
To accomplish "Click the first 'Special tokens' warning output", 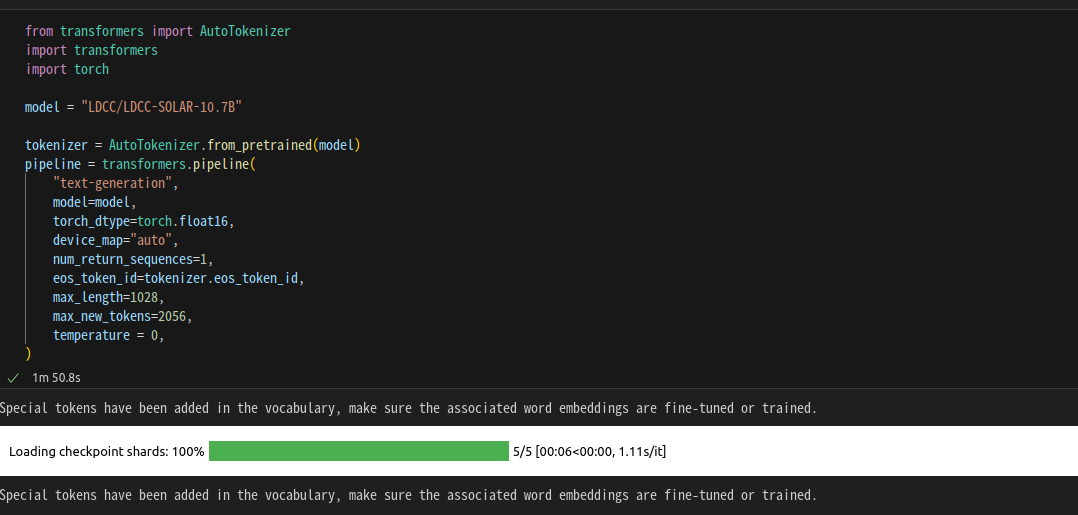I will [x=408, y=408].
